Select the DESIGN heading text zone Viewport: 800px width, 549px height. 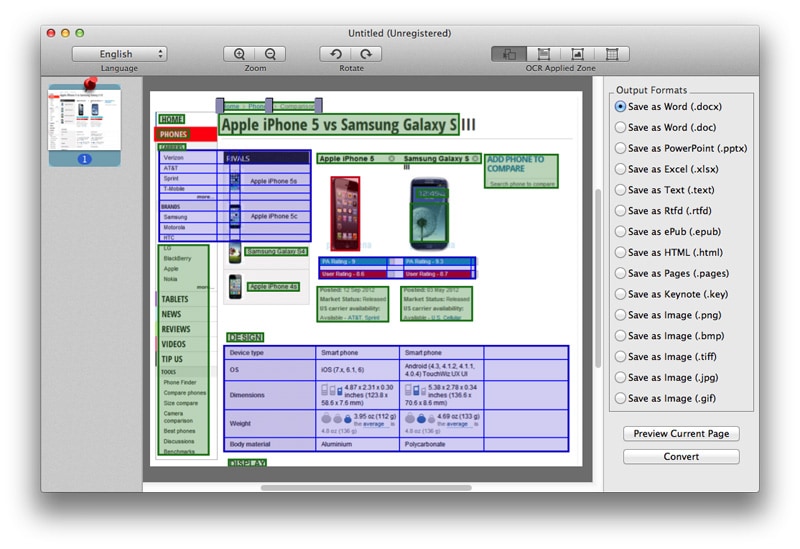click(x=245, y=337)
